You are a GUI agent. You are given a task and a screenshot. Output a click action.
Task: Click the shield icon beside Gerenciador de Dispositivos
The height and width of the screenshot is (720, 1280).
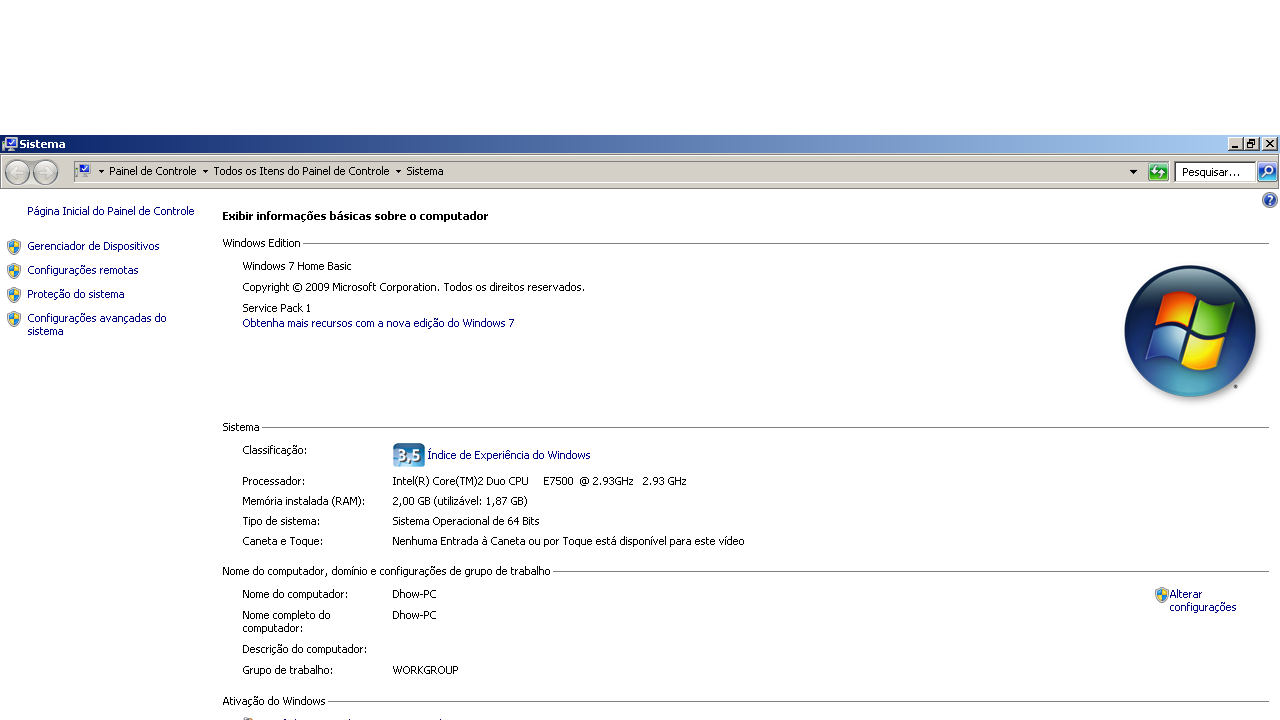pyautogui.click(x=14, y=246)
